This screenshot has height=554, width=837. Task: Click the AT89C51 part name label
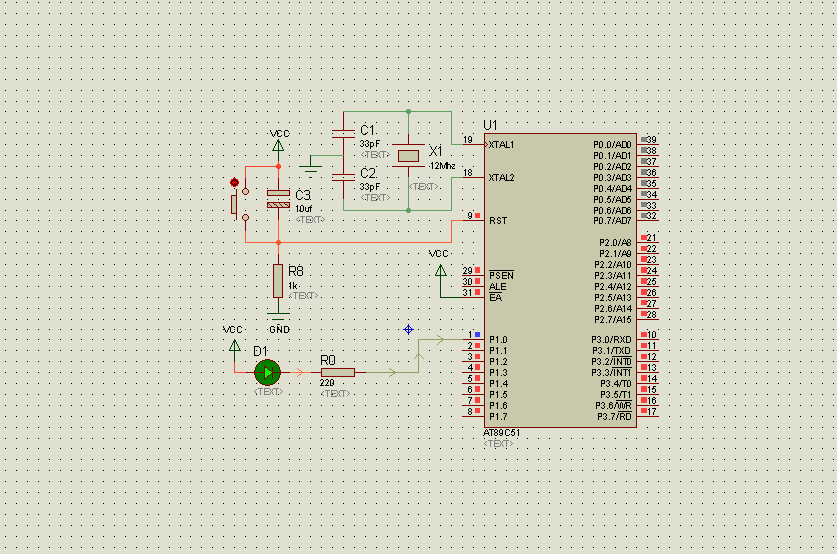tap(501, 433)
